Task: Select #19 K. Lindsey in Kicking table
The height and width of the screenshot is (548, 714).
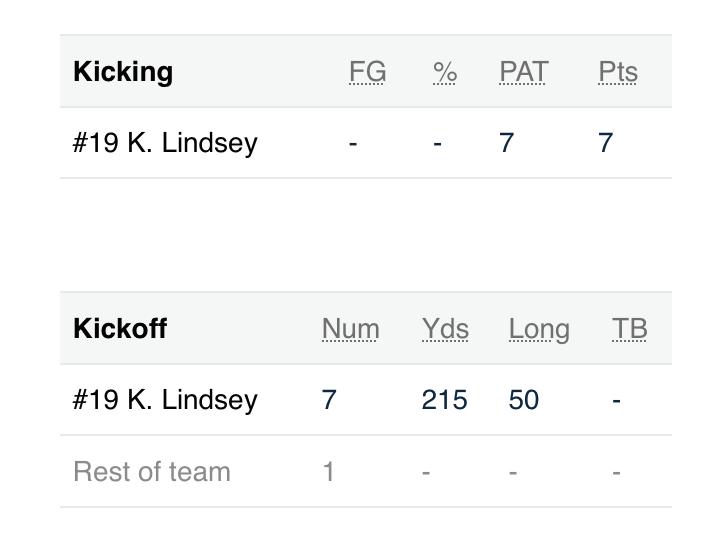Action: pyautogui.click(x=165, y=143)
